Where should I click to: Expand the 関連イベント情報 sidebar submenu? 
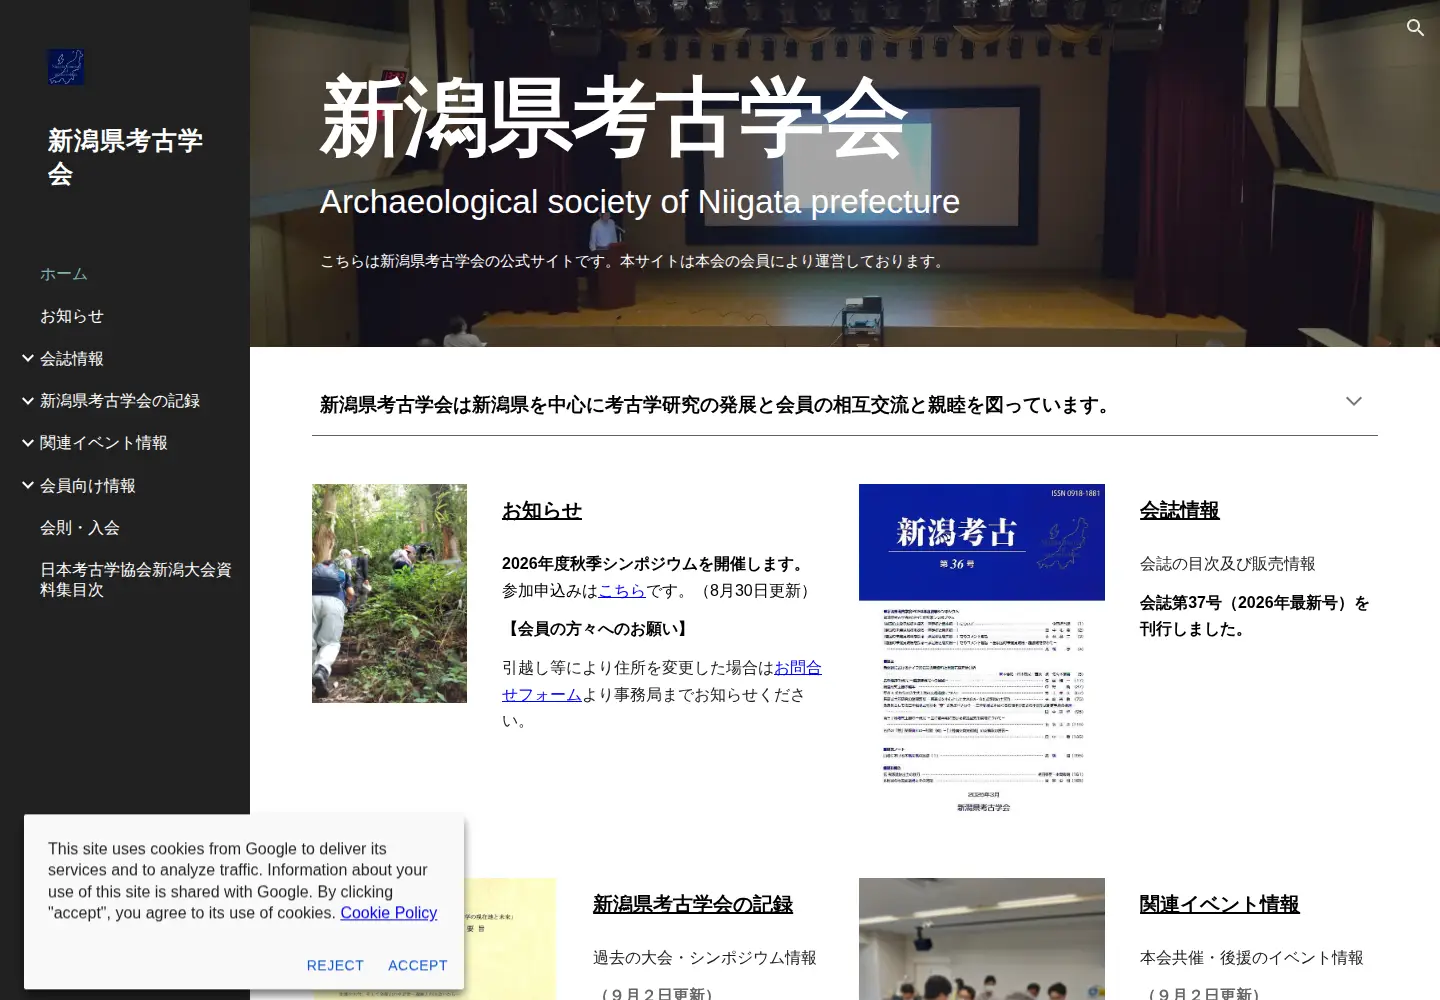pos(27,443)
